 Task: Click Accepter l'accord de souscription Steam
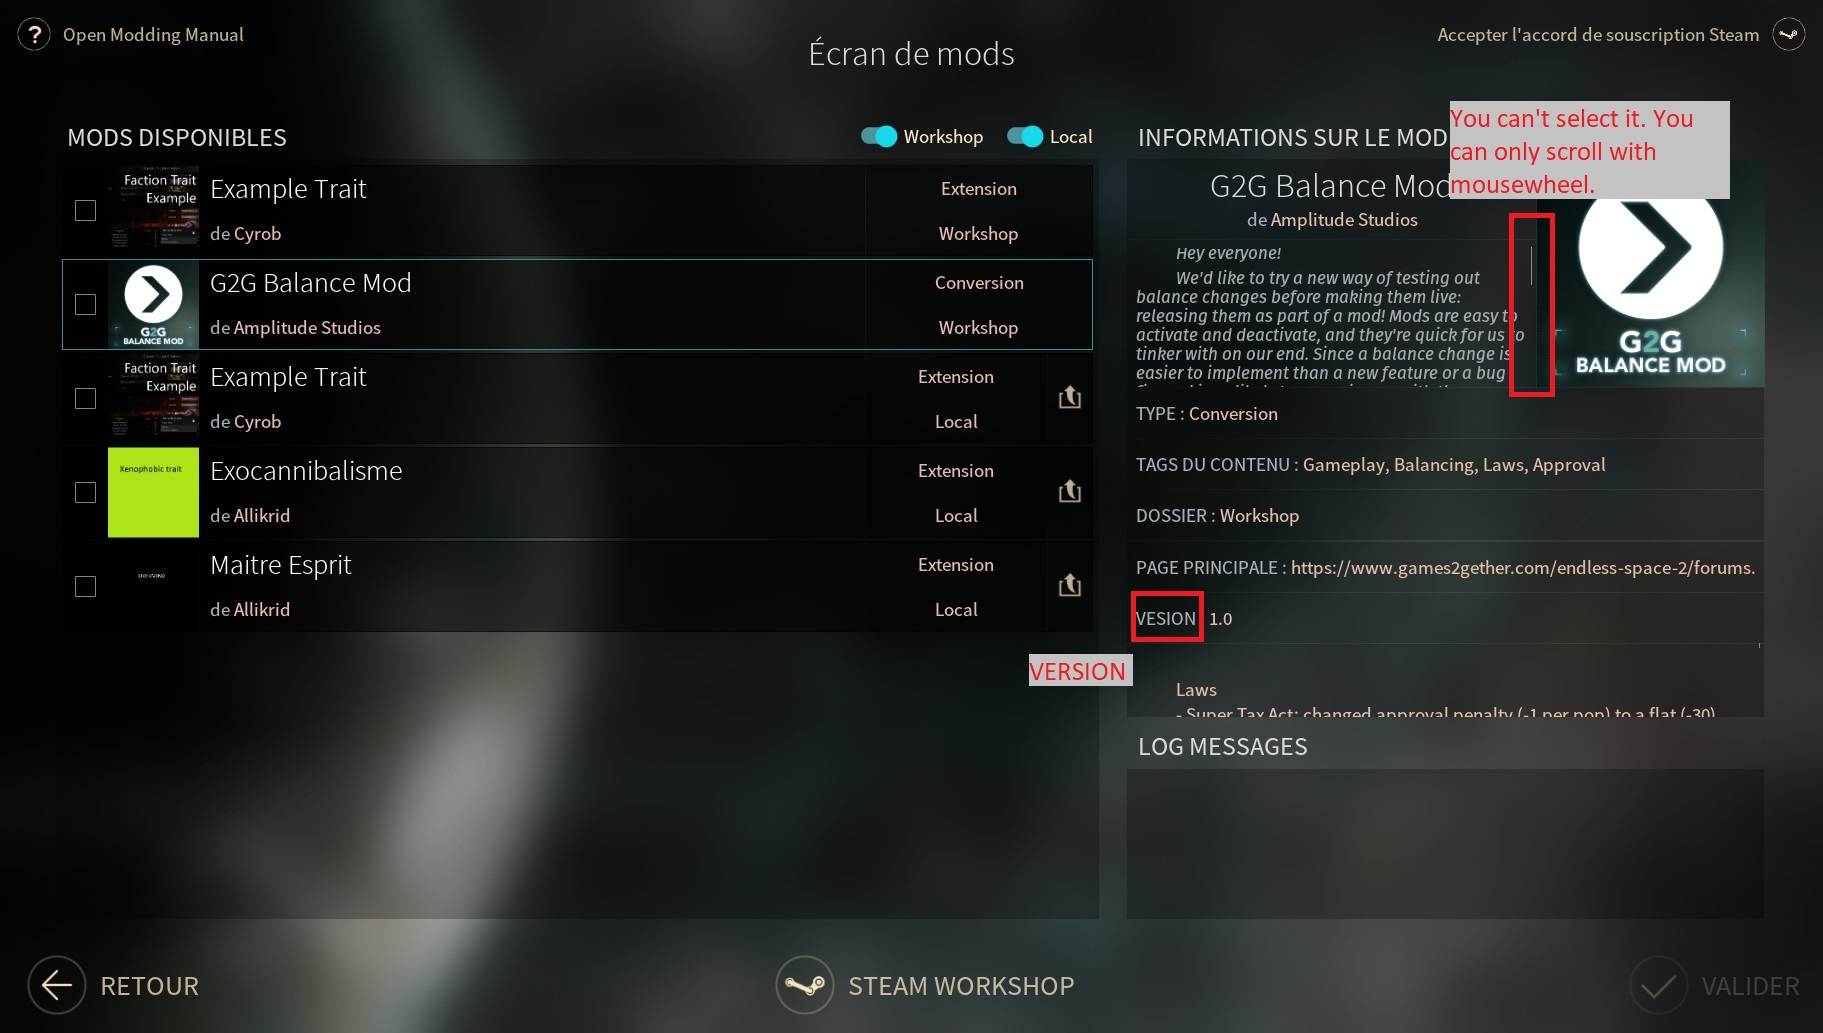[x=1598, y=35]
